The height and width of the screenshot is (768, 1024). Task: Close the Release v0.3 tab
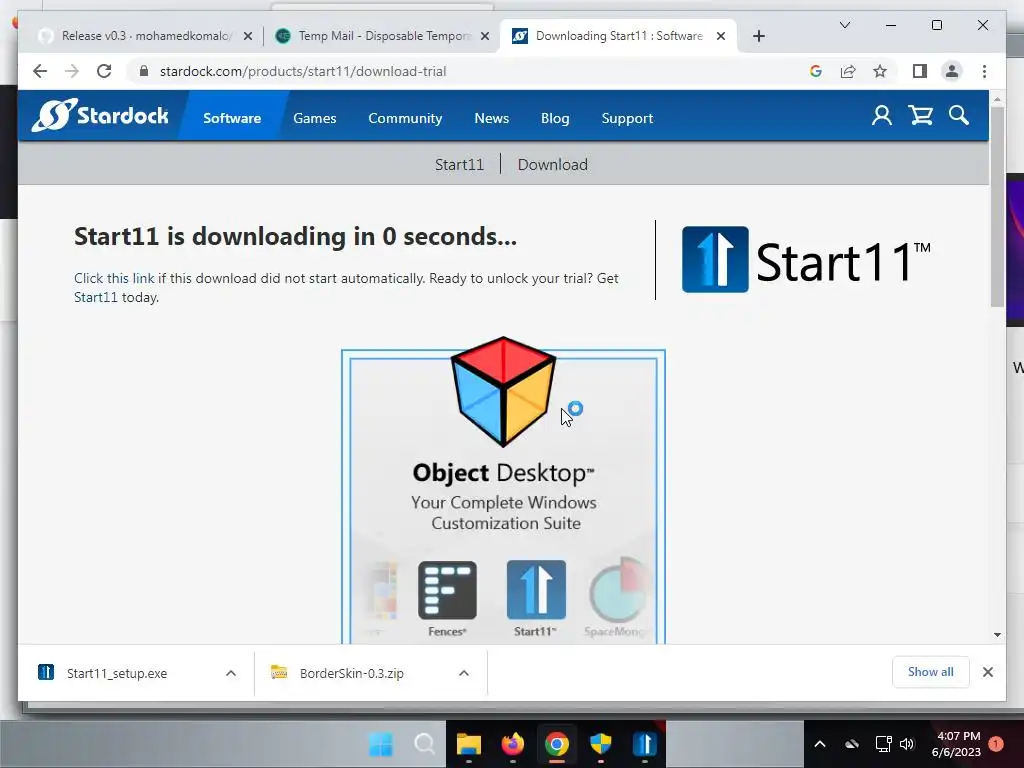(248, 36)
